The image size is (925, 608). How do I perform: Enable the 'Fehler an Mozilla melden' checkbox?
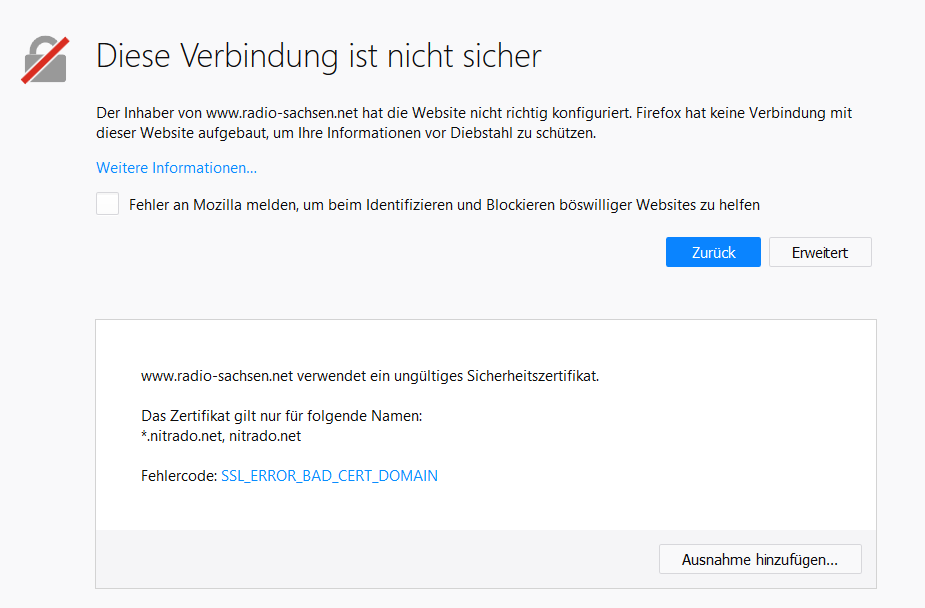tap(107, 204)
